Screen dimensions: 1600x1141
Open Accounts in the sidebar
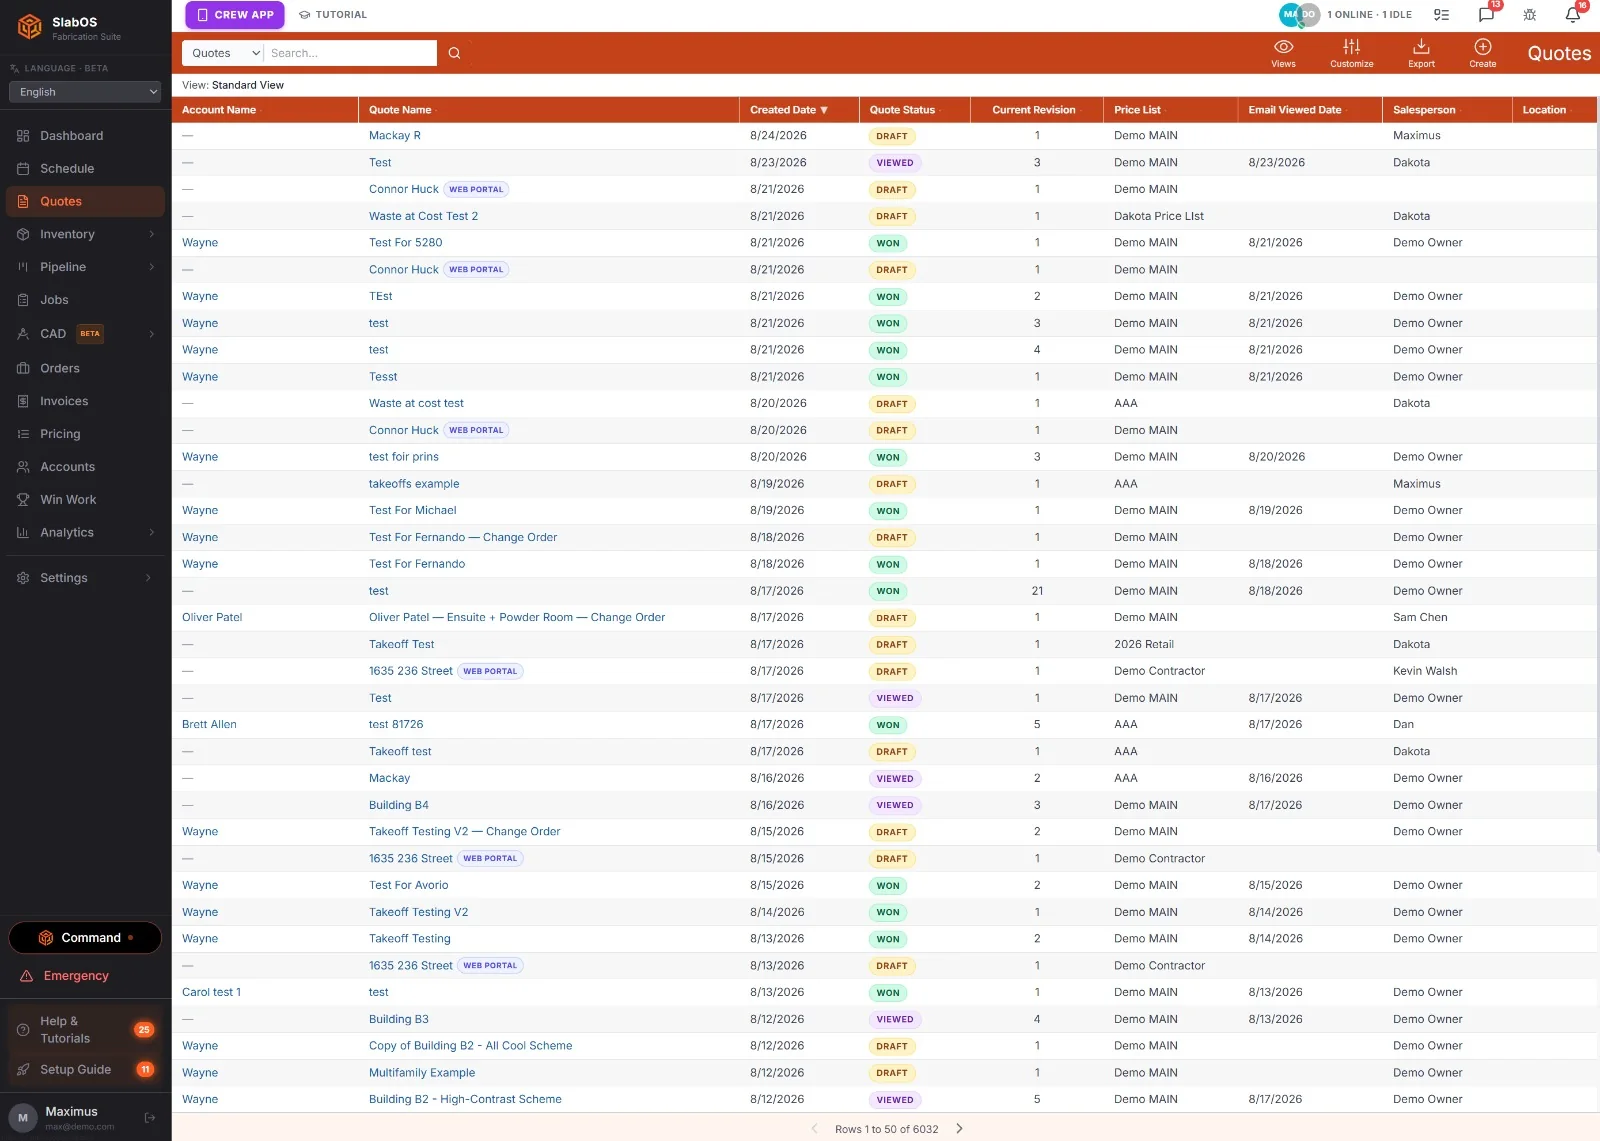tap(85, 467)
